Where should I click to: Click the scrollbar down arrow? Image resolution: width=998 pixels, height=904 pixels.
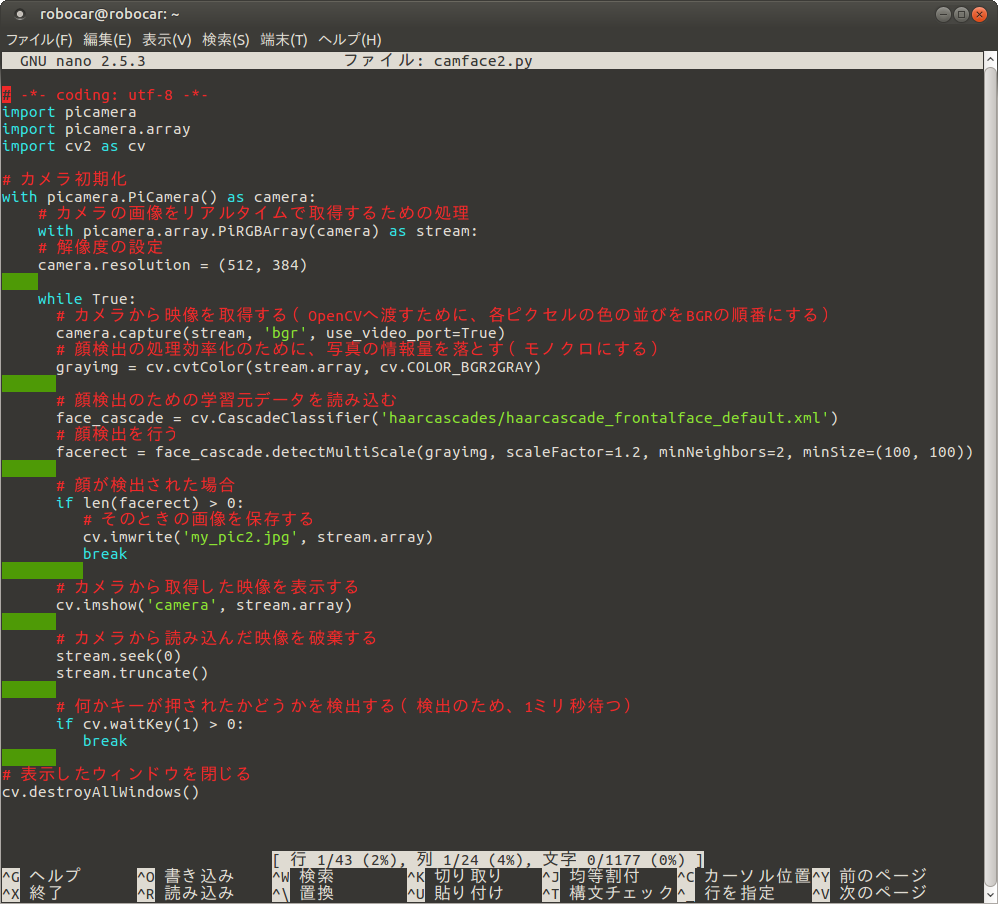[990, 893]
